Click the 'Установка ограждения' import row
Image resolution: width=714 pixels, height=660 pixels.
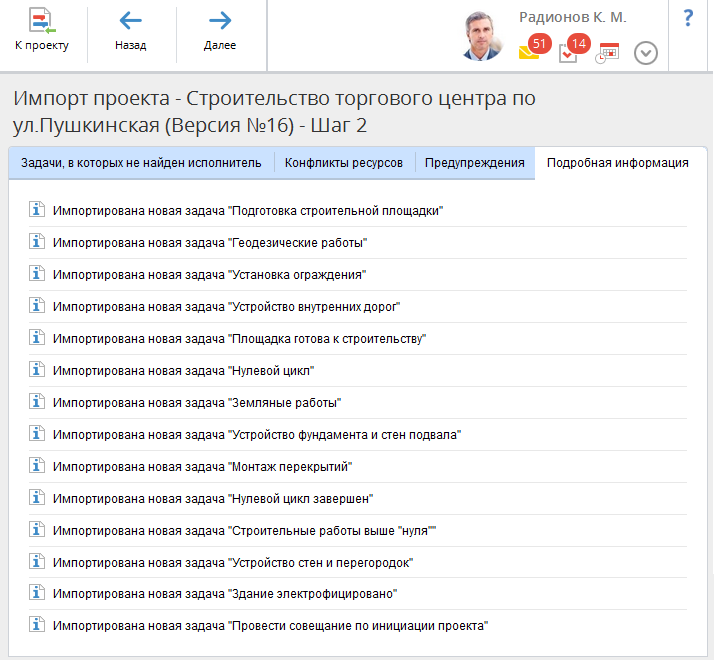click(209, 274)
